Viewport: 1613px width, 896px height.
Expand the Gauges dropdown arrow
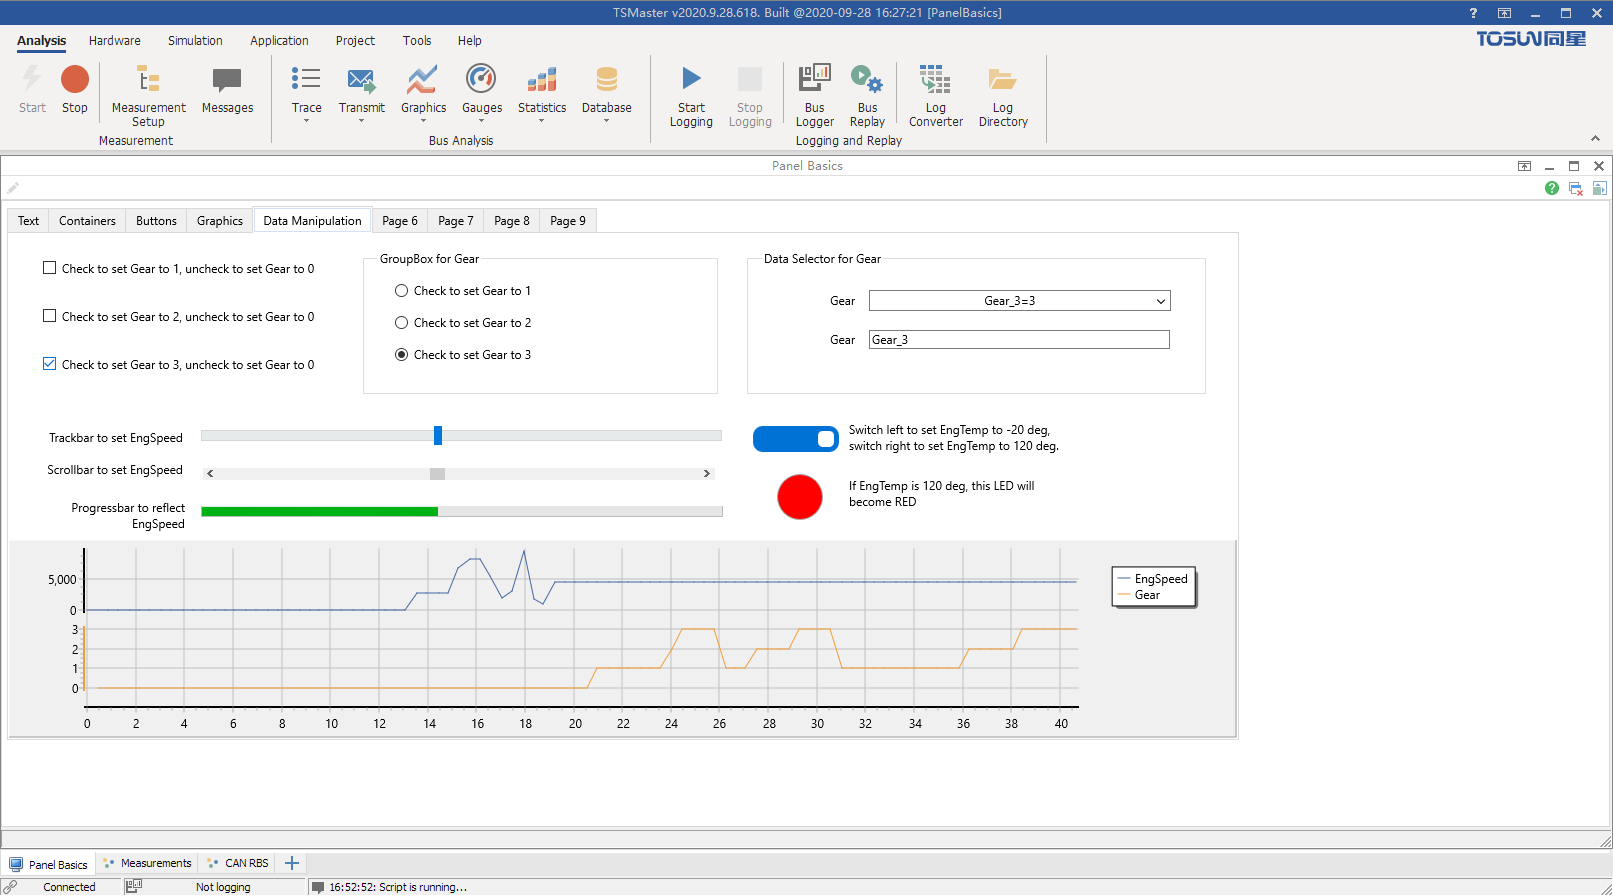[x=481, y=121]
